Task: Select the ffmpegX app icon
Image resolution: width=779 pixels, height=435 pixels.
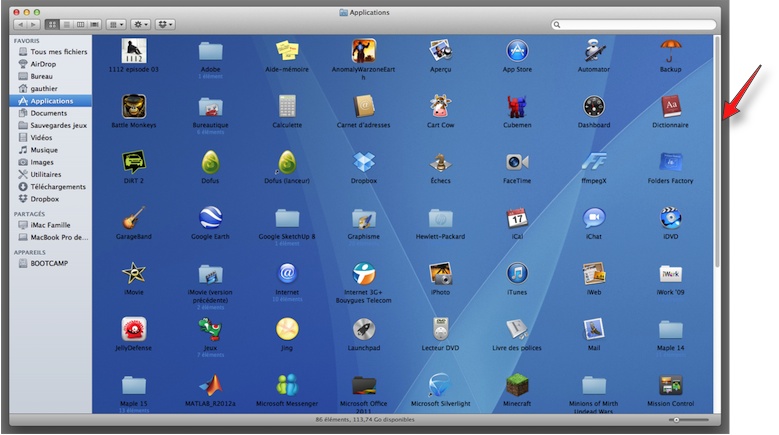Action: 594,162
